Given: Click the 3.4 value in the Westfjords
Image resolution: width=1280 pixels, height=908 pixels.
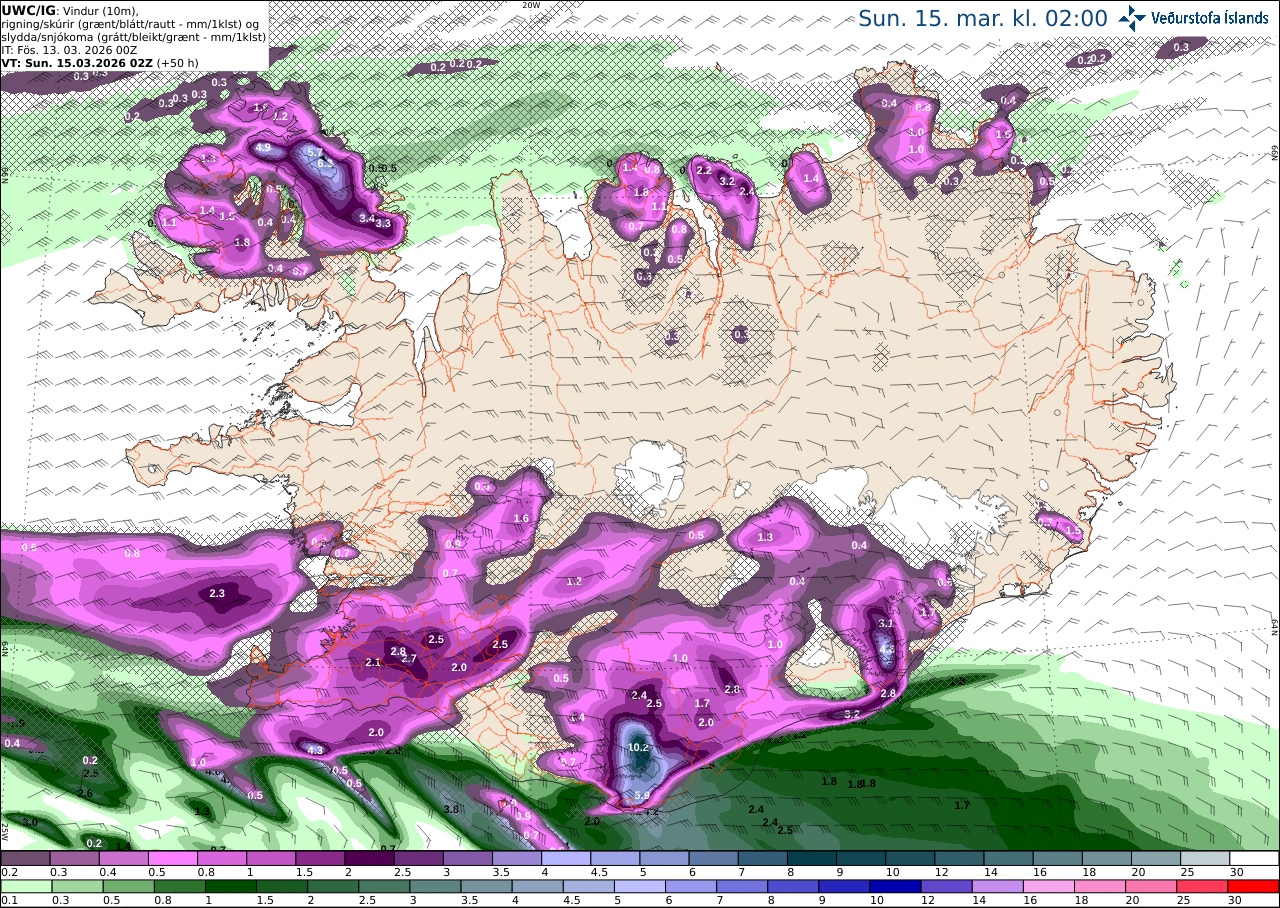Looking at the screenshot, I should pos(367,218).
